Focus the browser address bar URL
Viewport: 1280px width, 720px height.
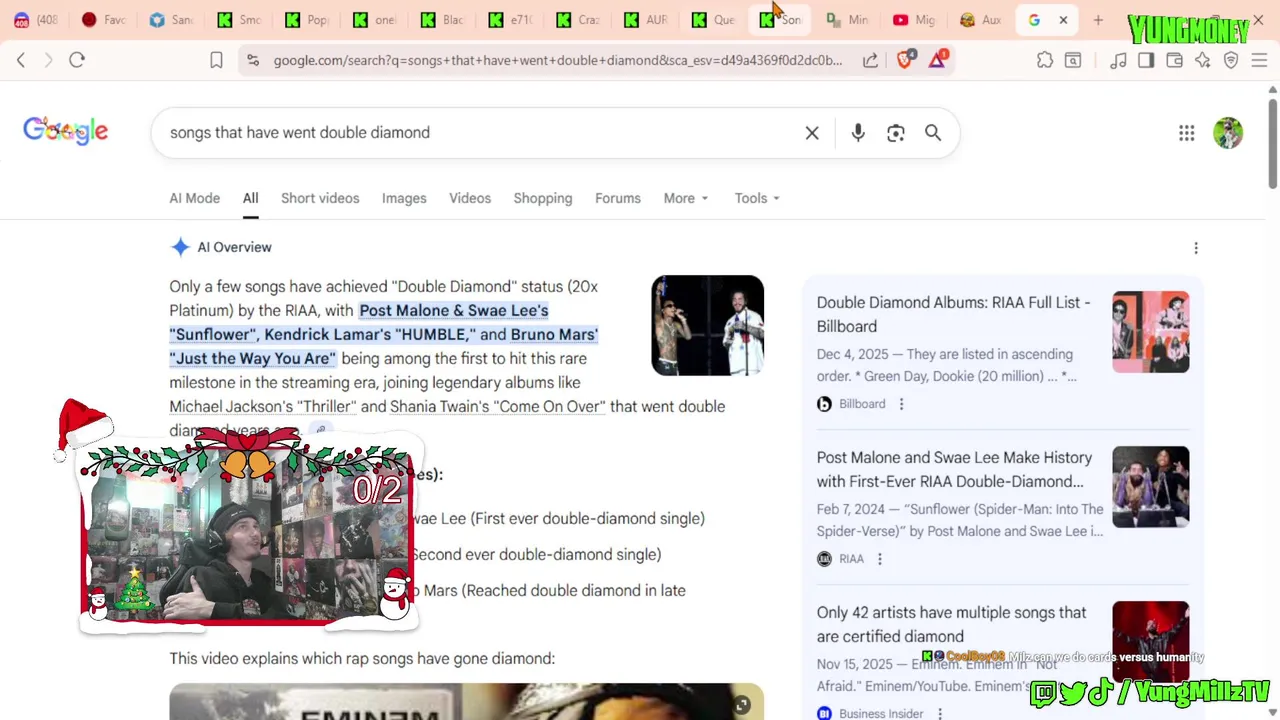(558, 60)
